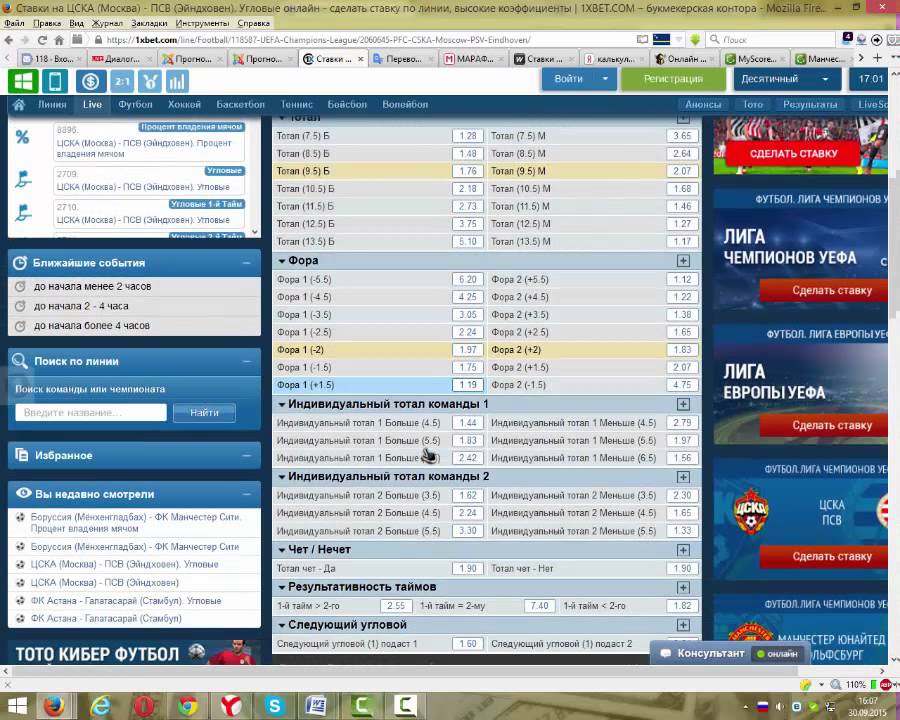Open the Баскетбол sport tab

click(x=240, y=104)
